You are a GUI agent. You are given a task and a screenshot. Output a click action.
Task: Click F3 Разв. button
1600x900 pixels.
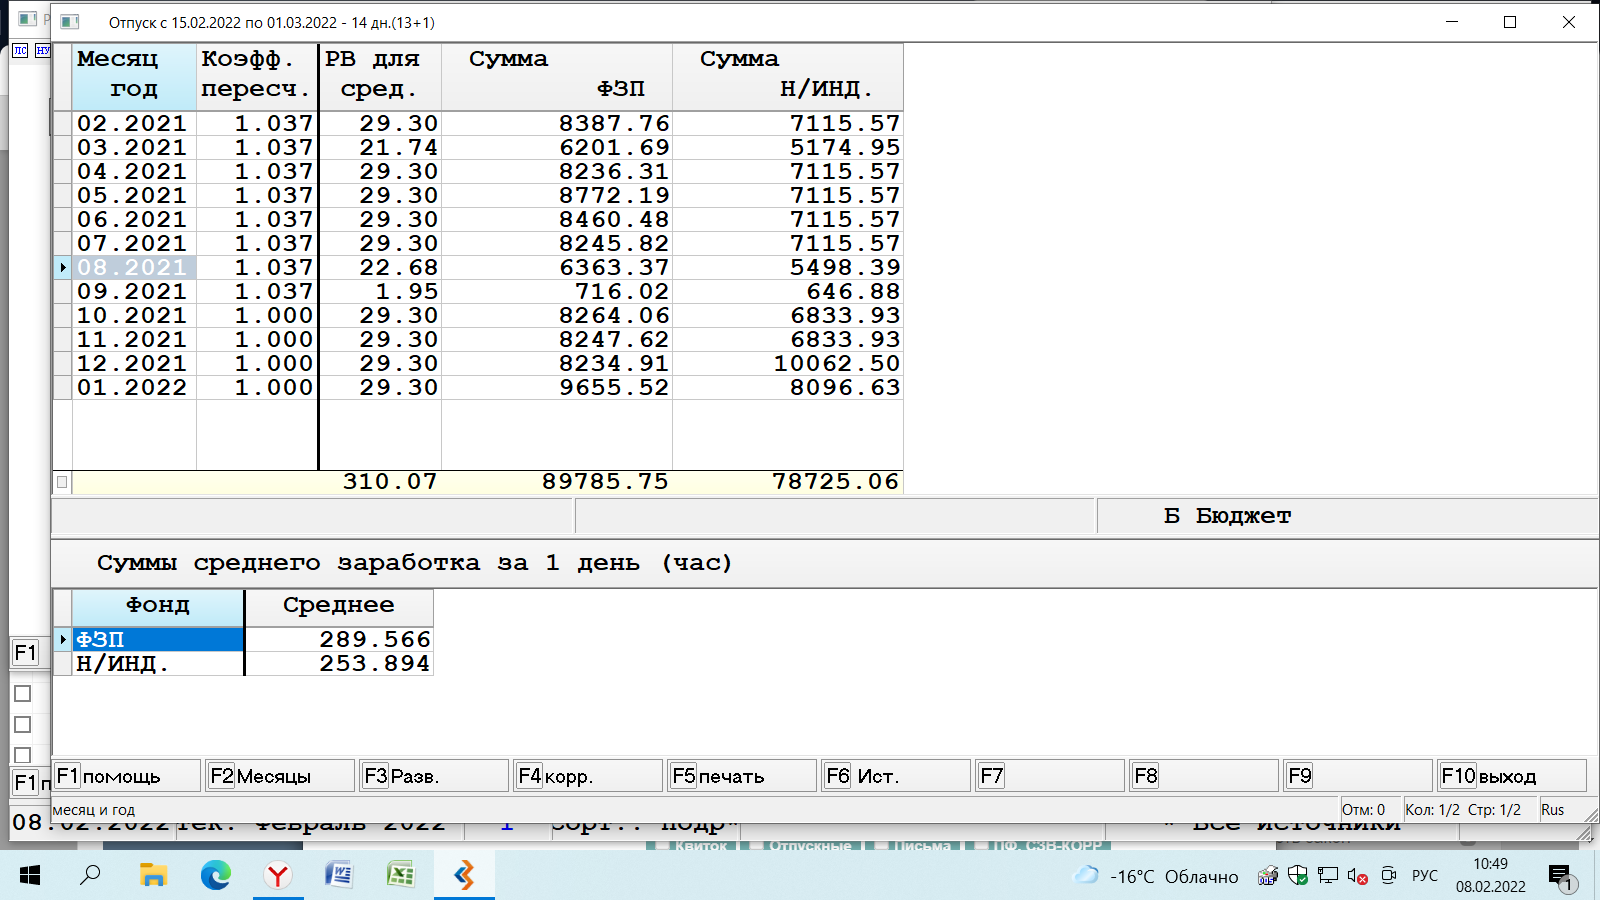click(x=434, y=776)
